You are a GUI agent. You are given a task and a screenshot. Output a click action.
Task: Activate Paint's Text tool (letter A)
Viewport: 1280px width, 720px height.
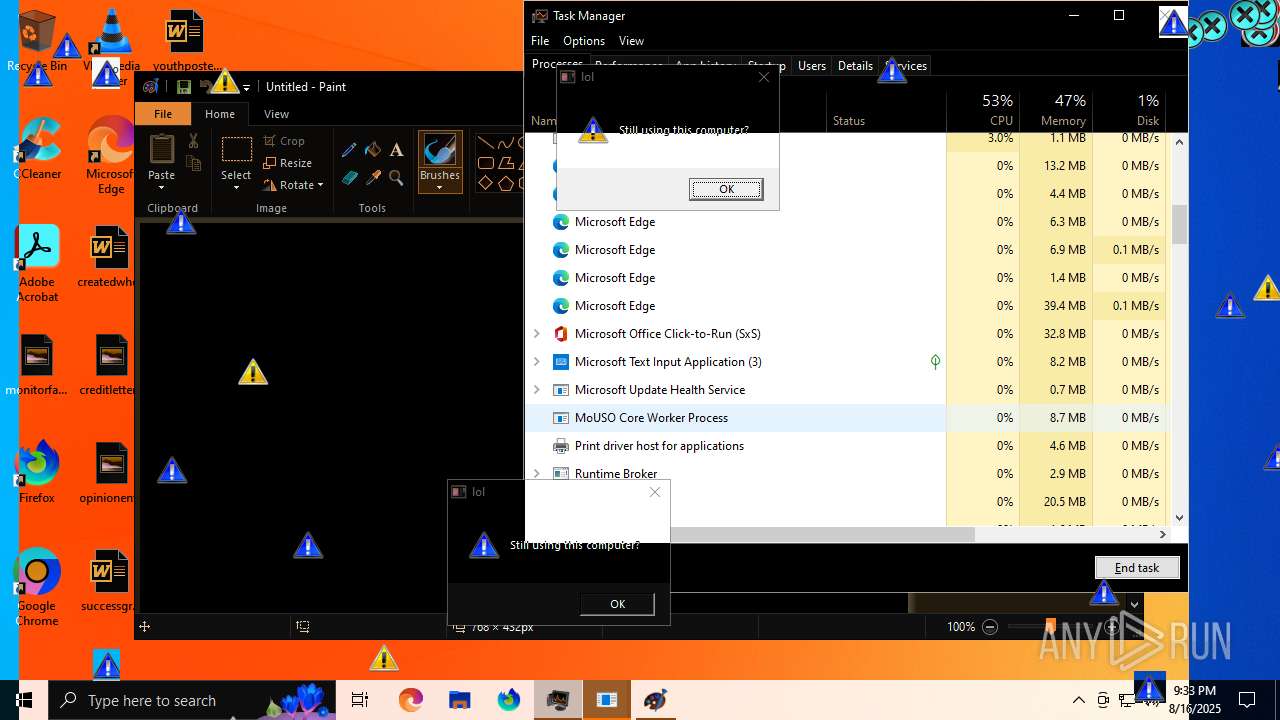coord(397,150)
